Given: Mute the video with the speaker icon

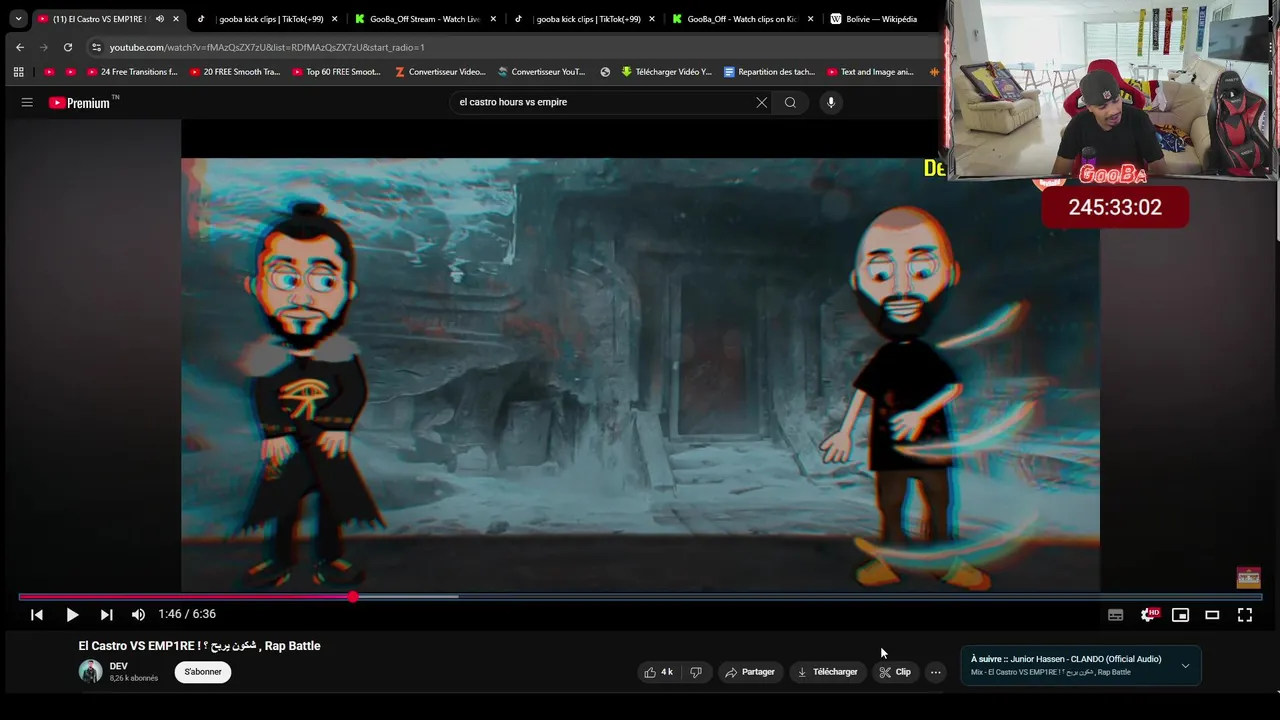Looking at the screenshot, I should [138, 615].
